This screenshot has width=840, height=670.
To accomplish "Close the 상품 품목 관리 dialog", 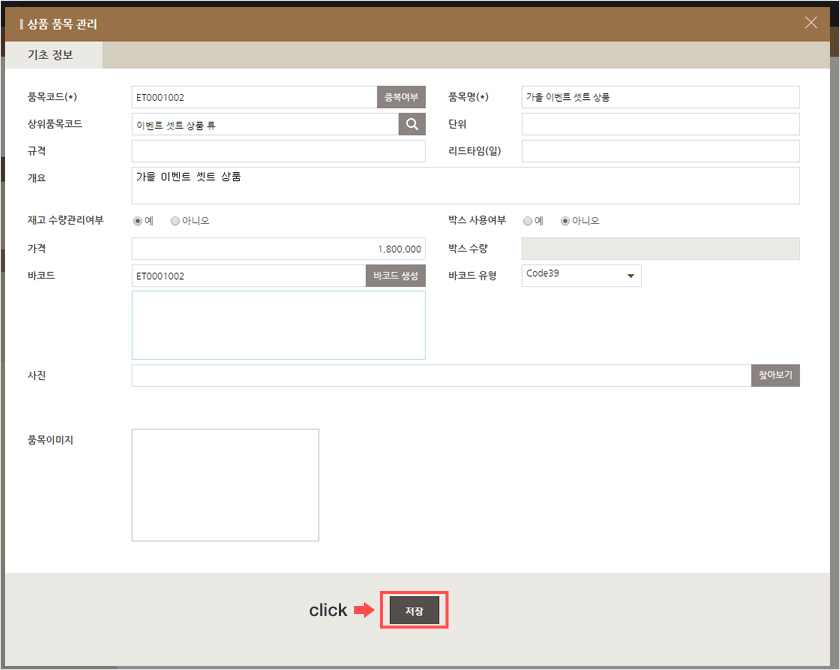I will pyautogui.click(x=811, y=22).
